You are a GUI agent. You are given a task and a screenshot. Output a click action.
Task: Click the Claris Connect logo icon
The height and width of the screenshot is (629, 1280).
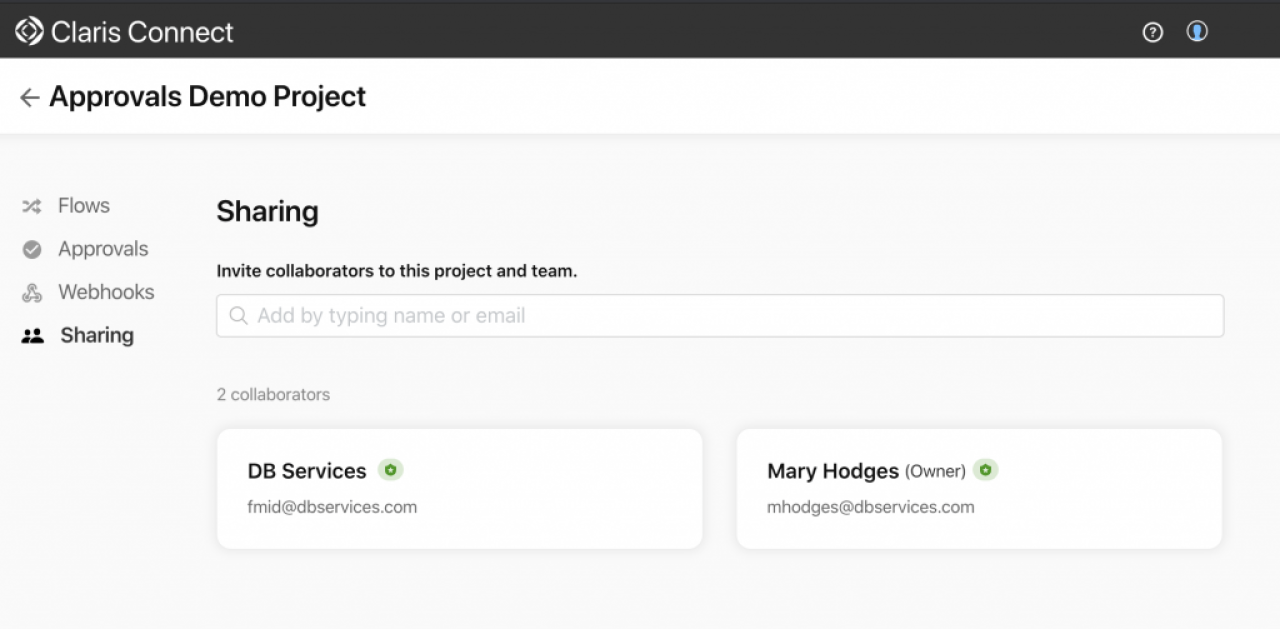[x=29, y=31]
